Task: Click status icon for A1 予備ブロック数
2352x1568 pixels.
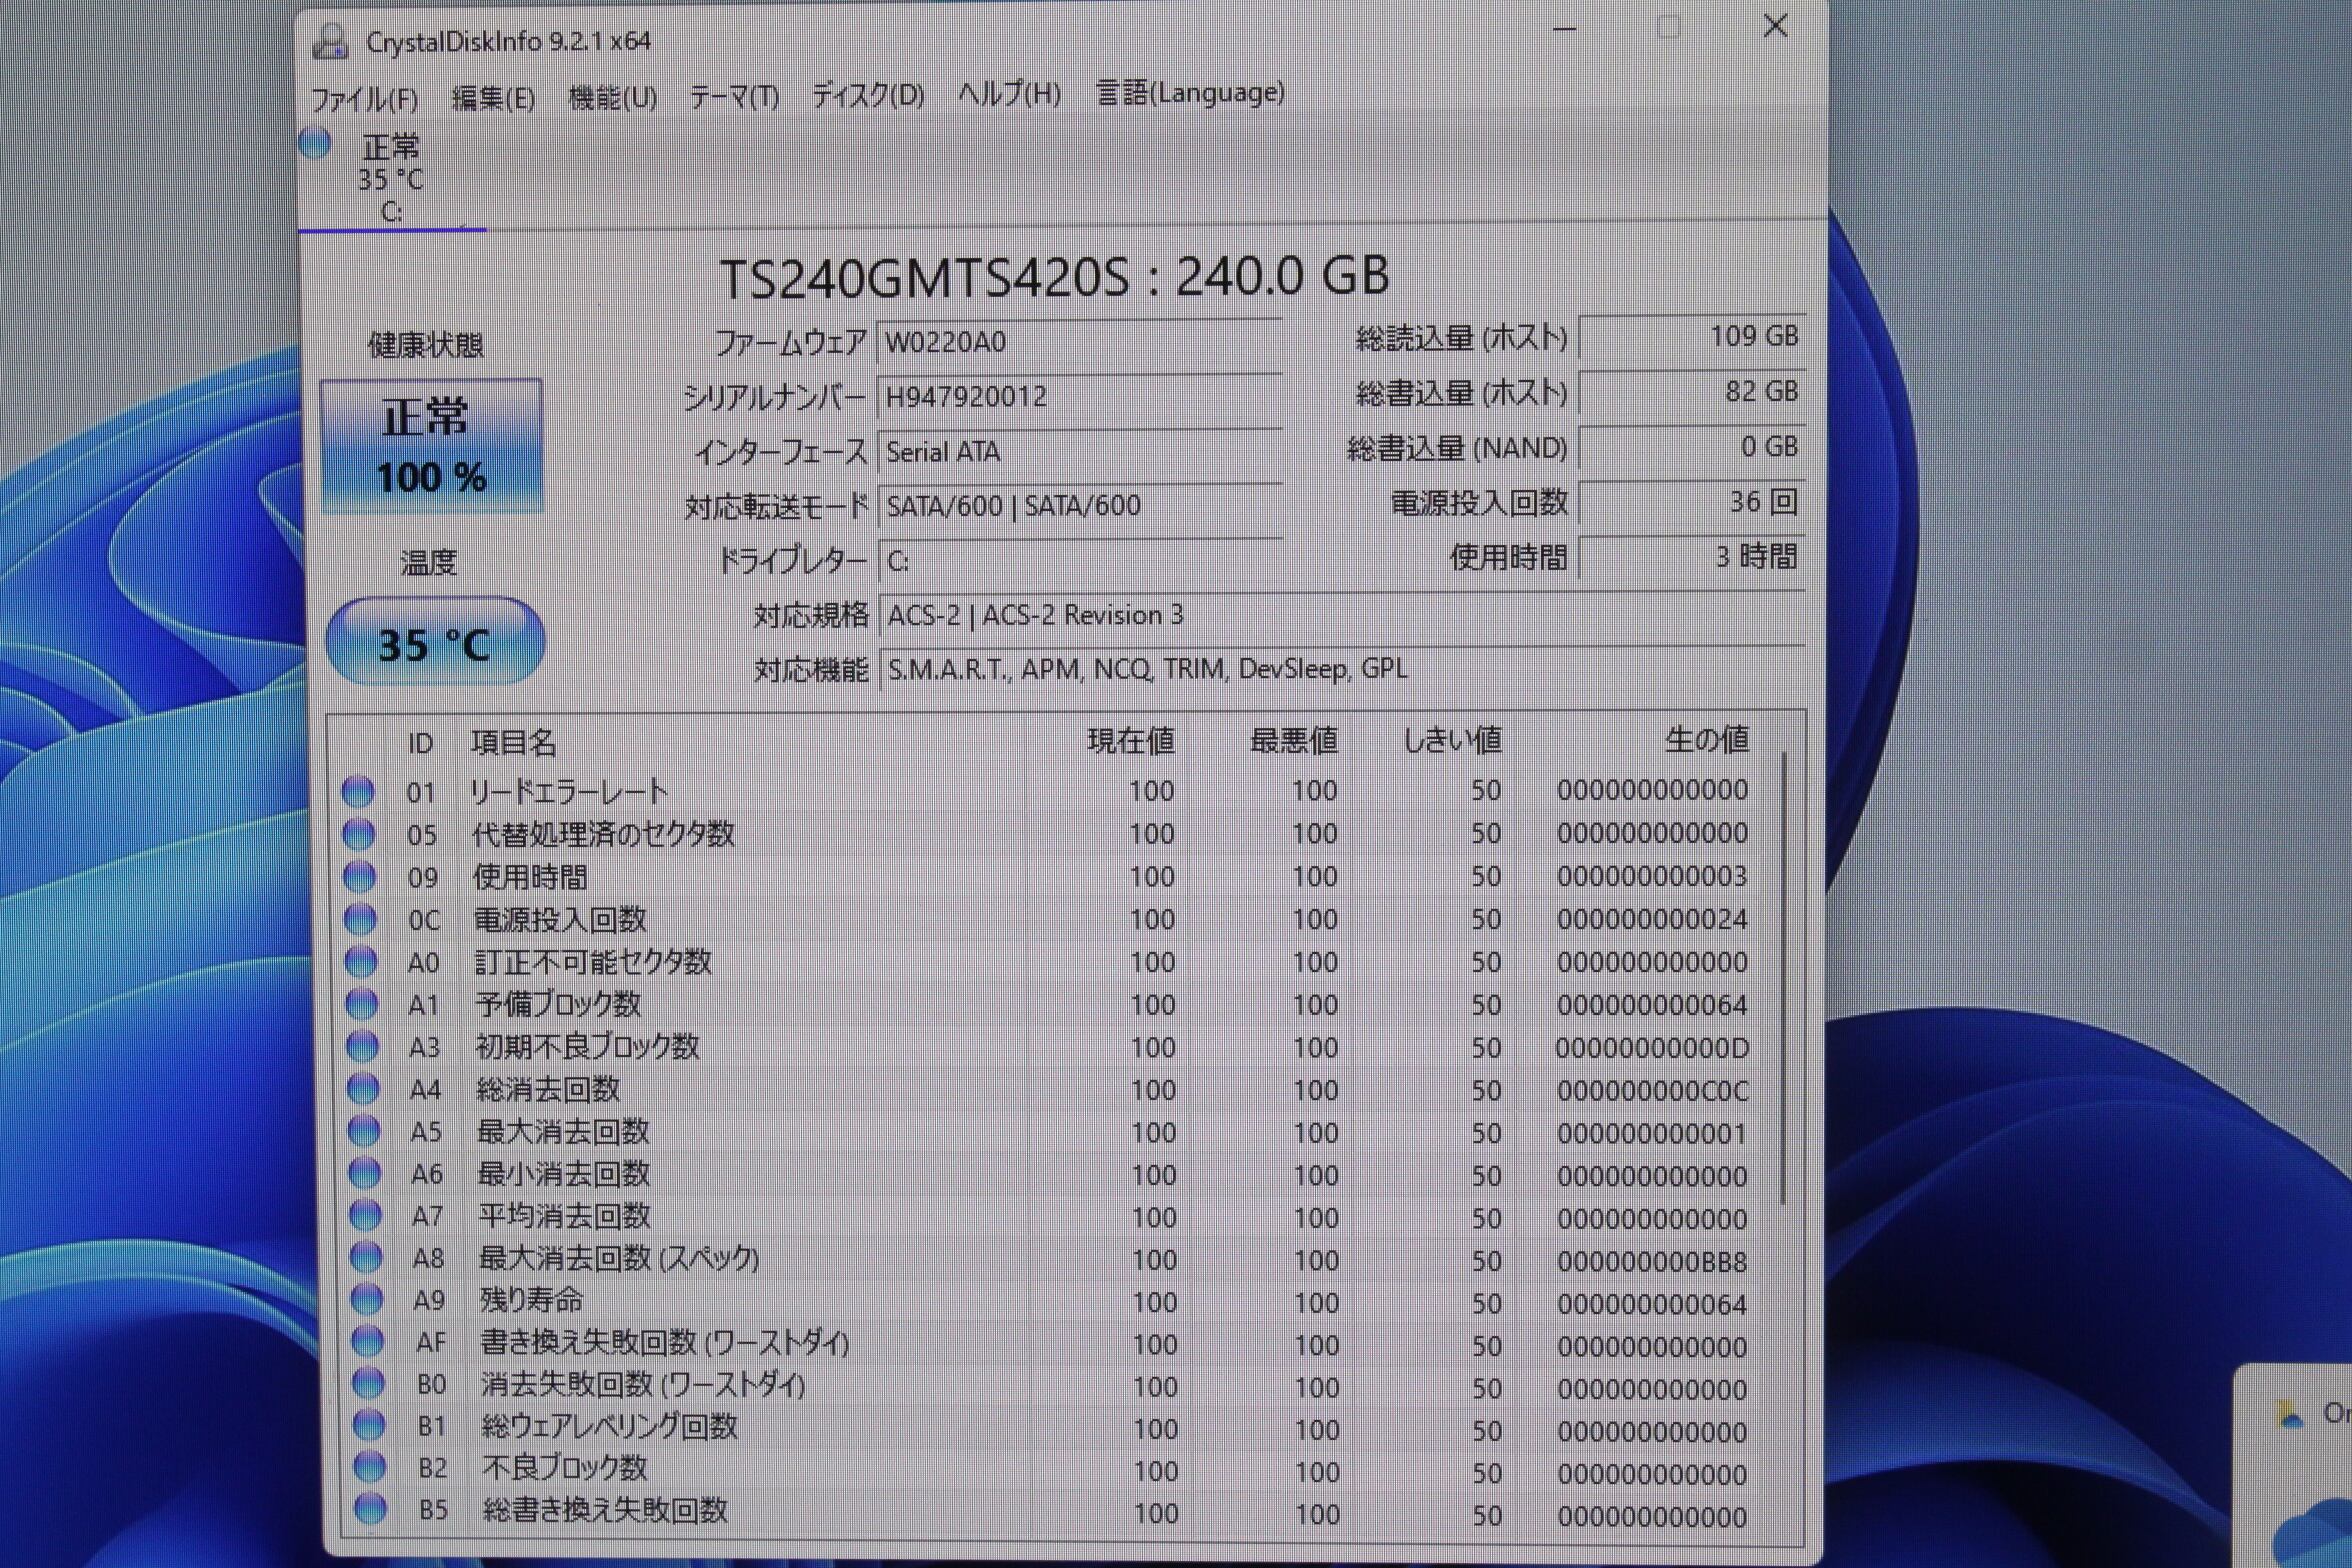Action: (x=361, y=1004)
